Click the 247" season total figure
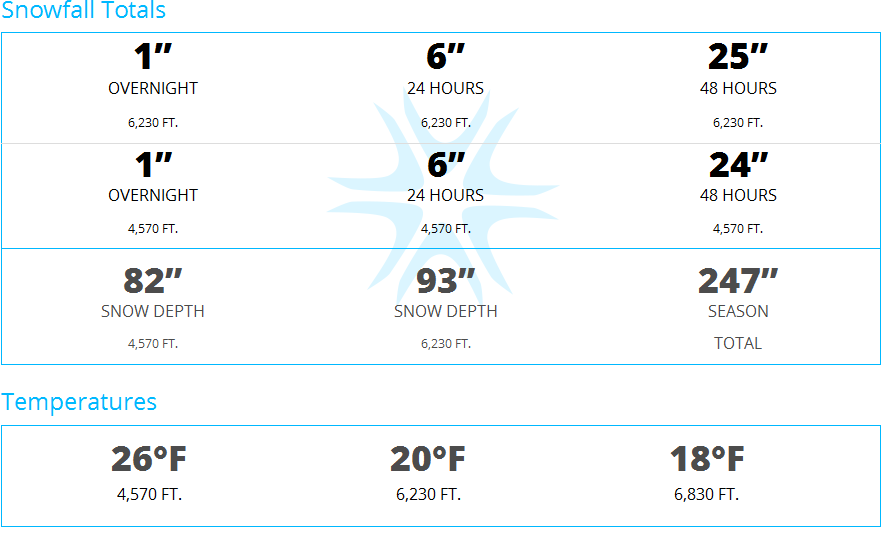The width and height of the screenshot is (890, 533). click(x=738, y=281)
